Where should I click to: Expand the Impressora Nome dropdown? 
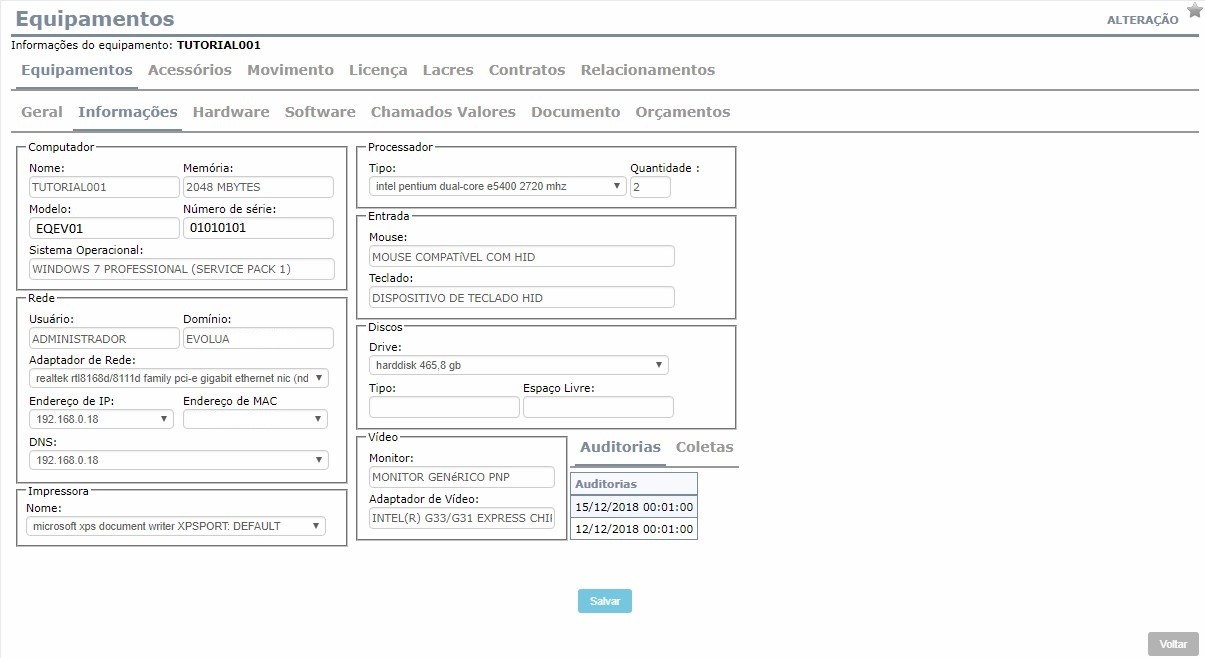[x=176, y=526]
